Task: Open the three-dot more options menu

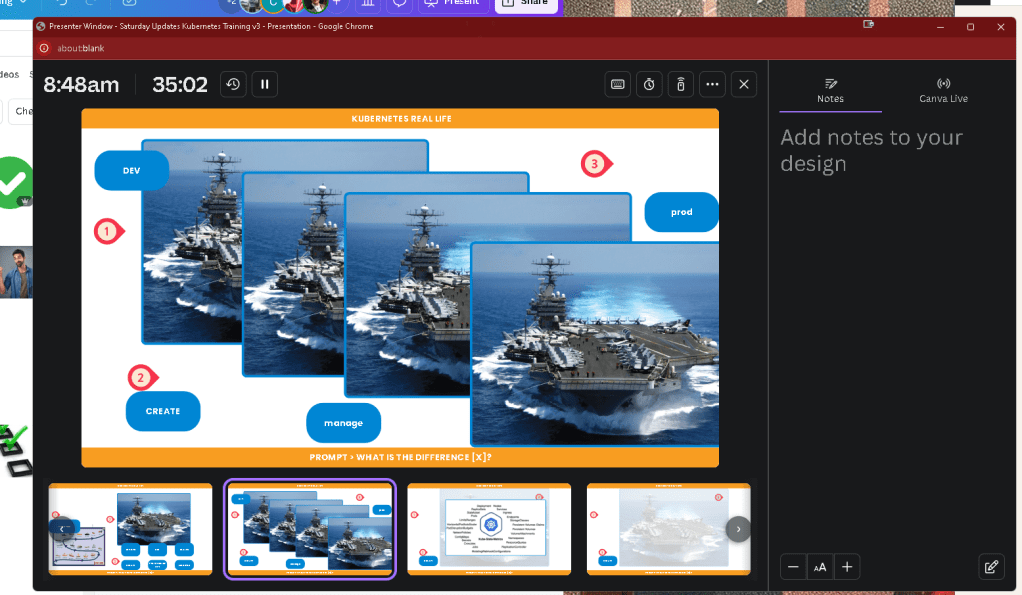Action: click(x=712, y=84)
